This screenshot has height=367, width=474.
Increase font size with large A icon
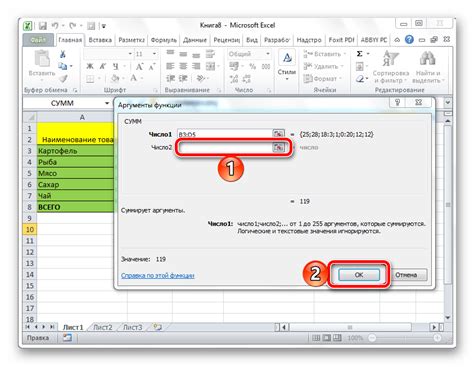coord(139,66)
